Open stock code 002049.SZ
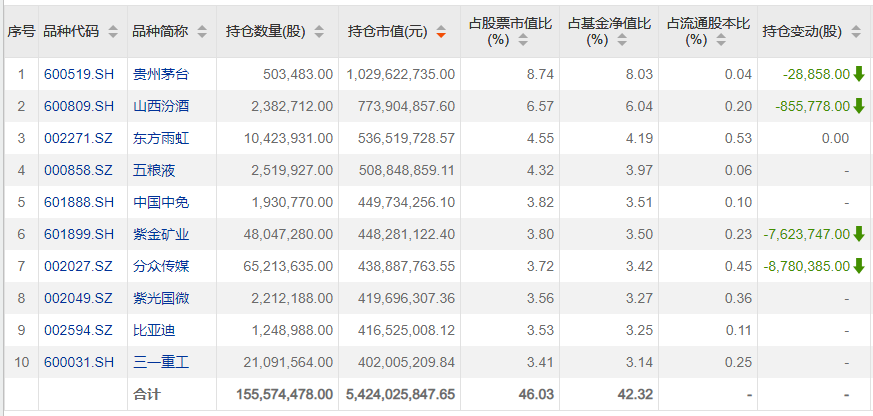The width and height of the screenshot is (873, 416). pyautogui.click(x=79, y=298)
